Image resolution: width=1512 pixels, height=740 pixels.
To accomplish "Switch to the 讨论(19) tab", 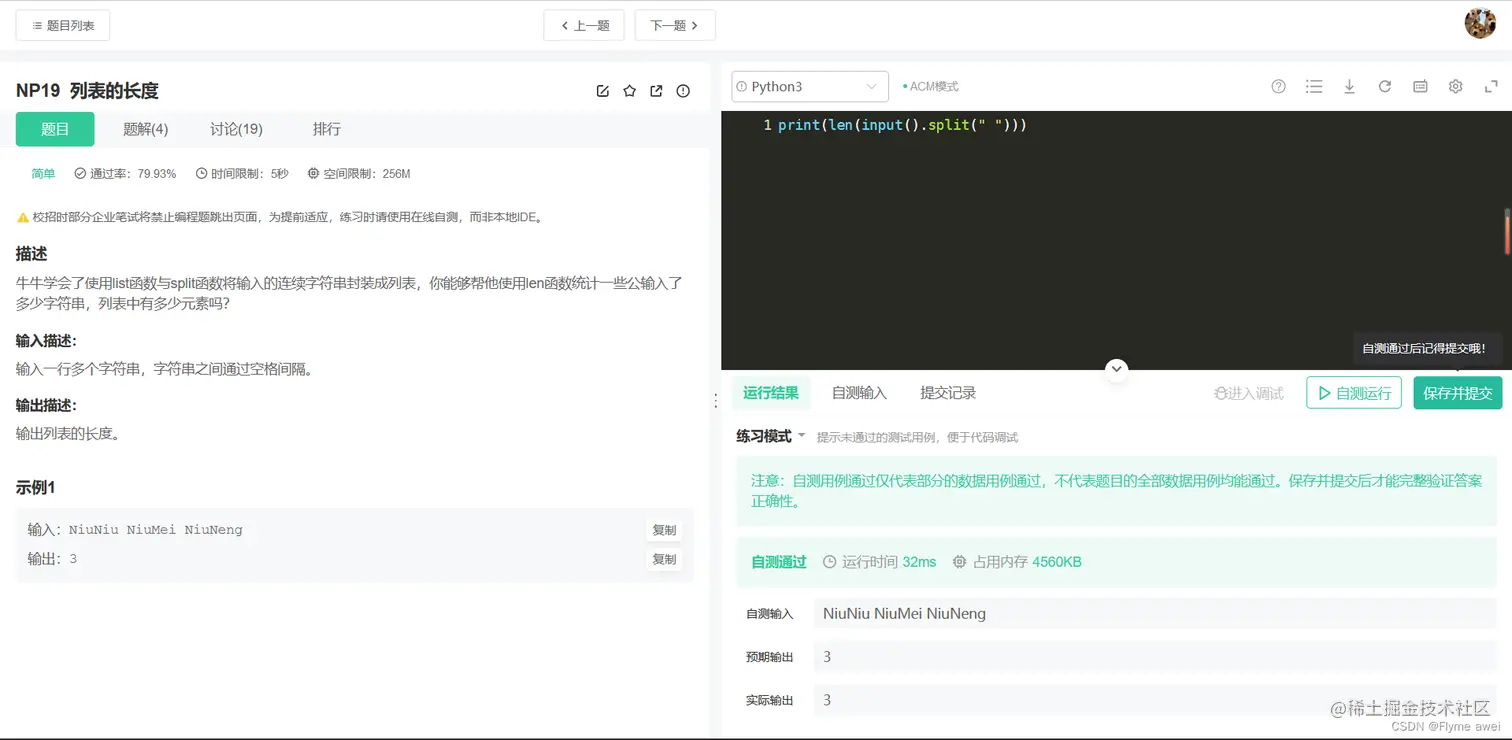I will [x=235, y=128].
